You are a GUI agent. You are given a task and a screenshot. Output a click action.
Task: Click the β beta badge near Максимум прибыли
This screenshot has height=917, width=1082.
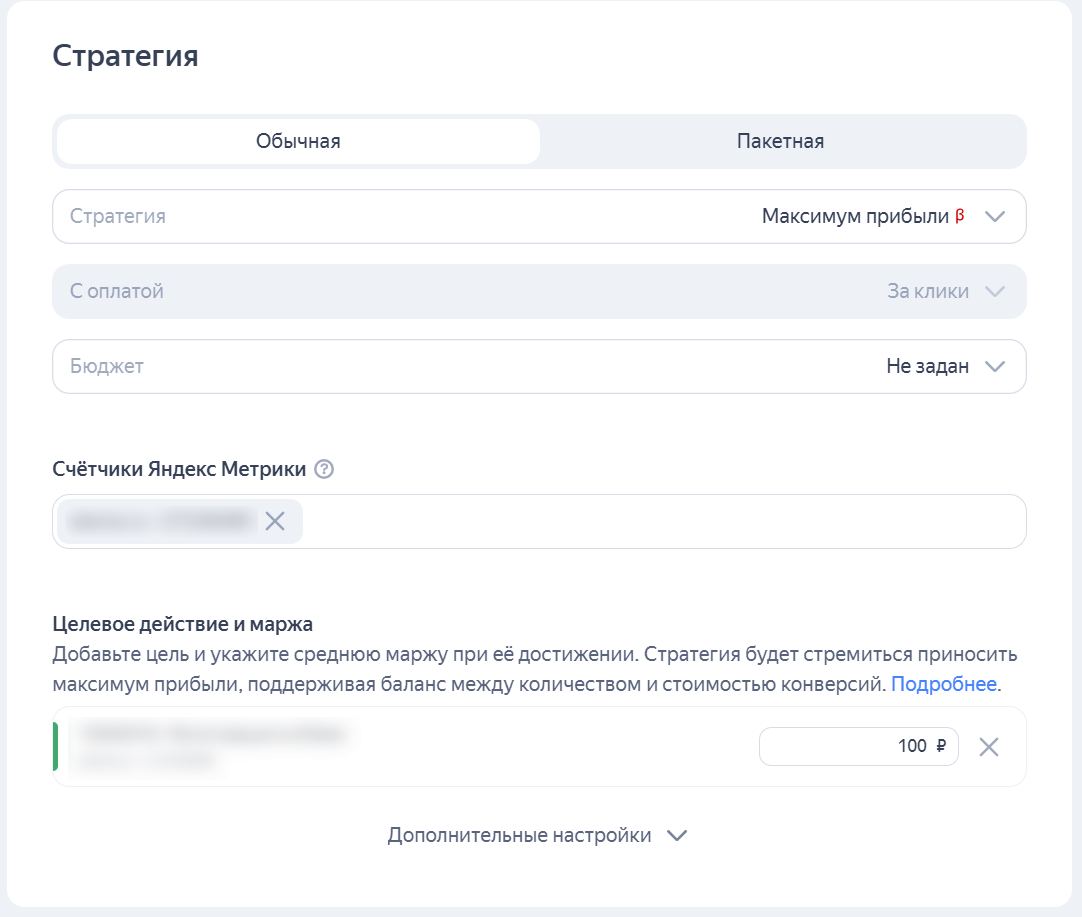pos(958,216)
